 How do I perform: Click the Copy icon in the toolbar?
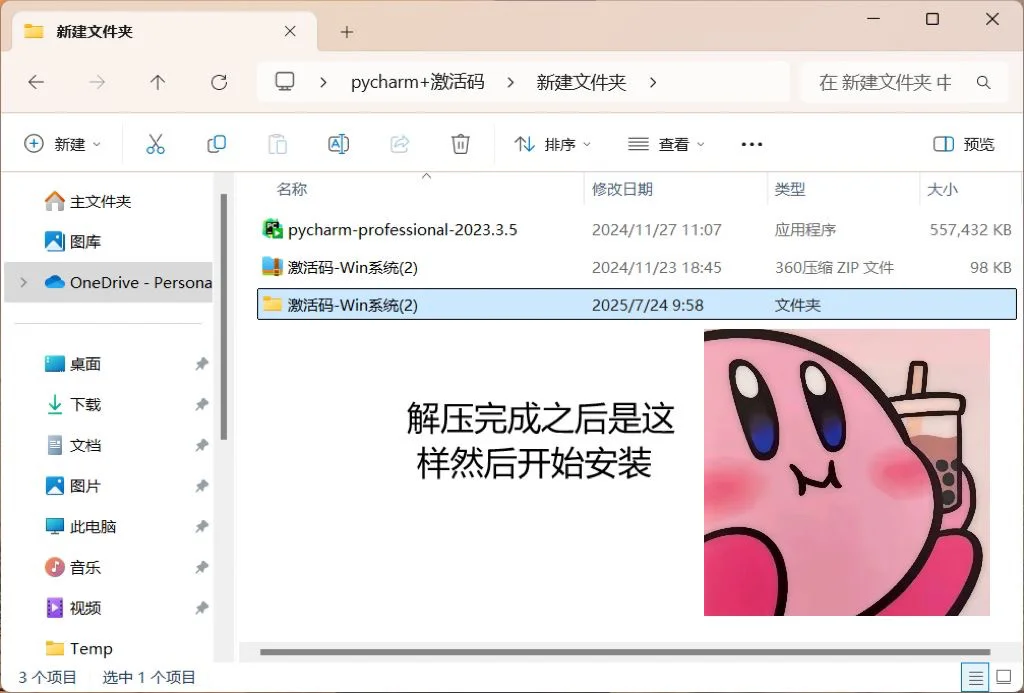pos(216,143)
